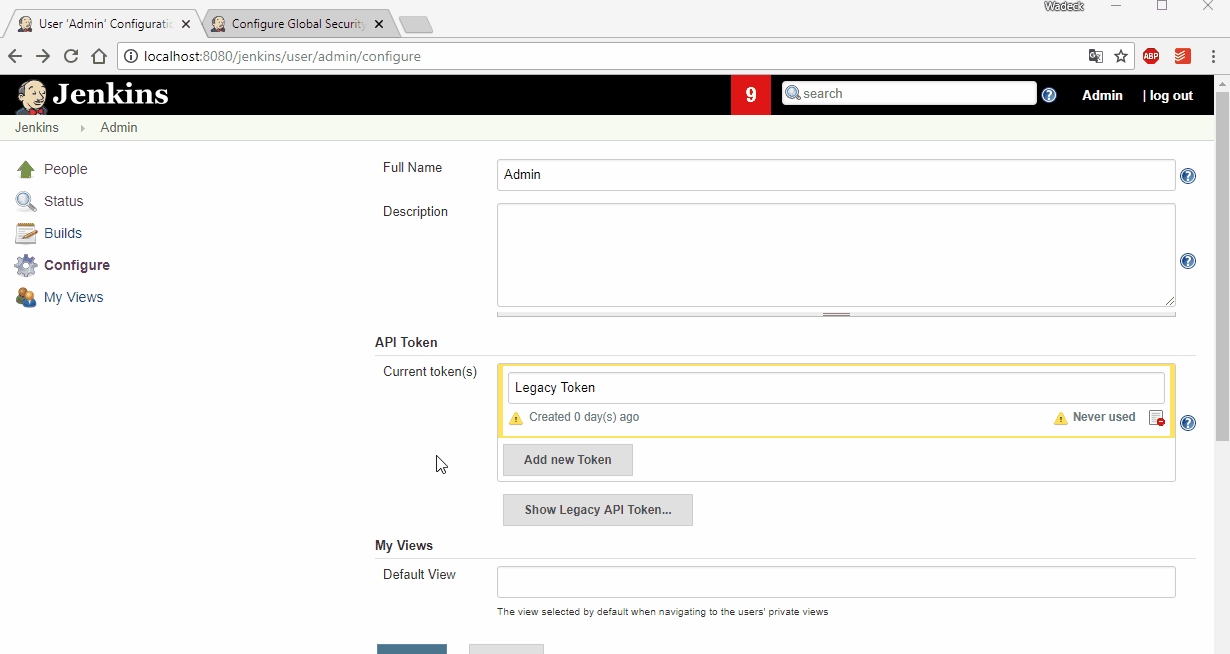Revoke the Legacy Token with delete icon
Screen dimensions: 1230x654
(1156, 418)
